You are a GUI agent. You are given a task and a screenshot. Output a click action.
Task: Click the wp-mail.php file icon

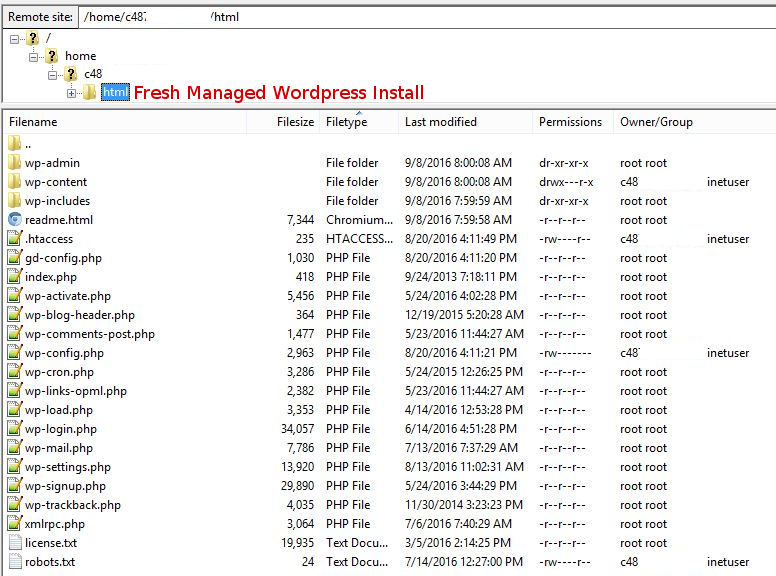[x=15, y=447]
